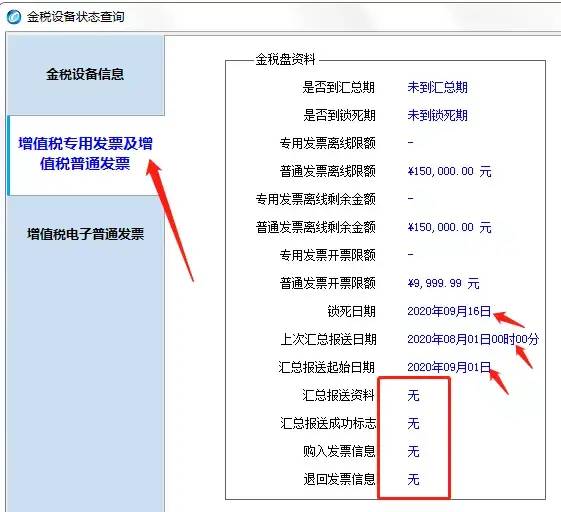The image size is (561, 512).
Task: Click the 未到锁死期 status value
Action: click(x=437, y=115)
